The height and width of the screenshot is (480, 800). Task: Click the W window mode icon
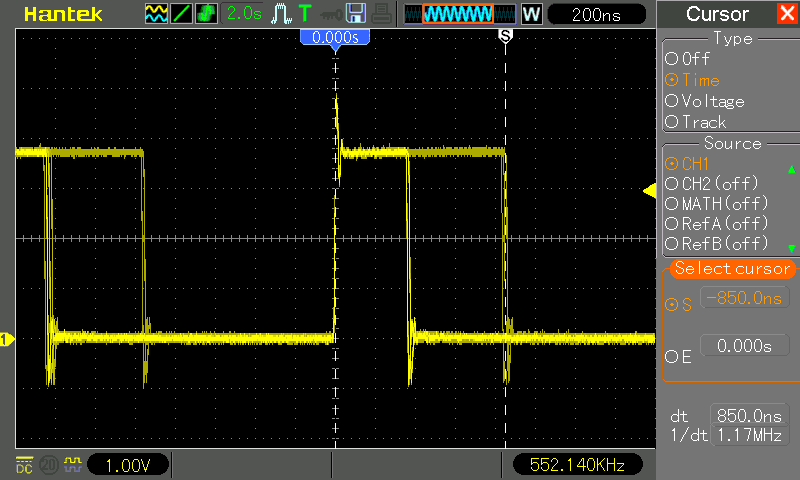coord(531,14)
